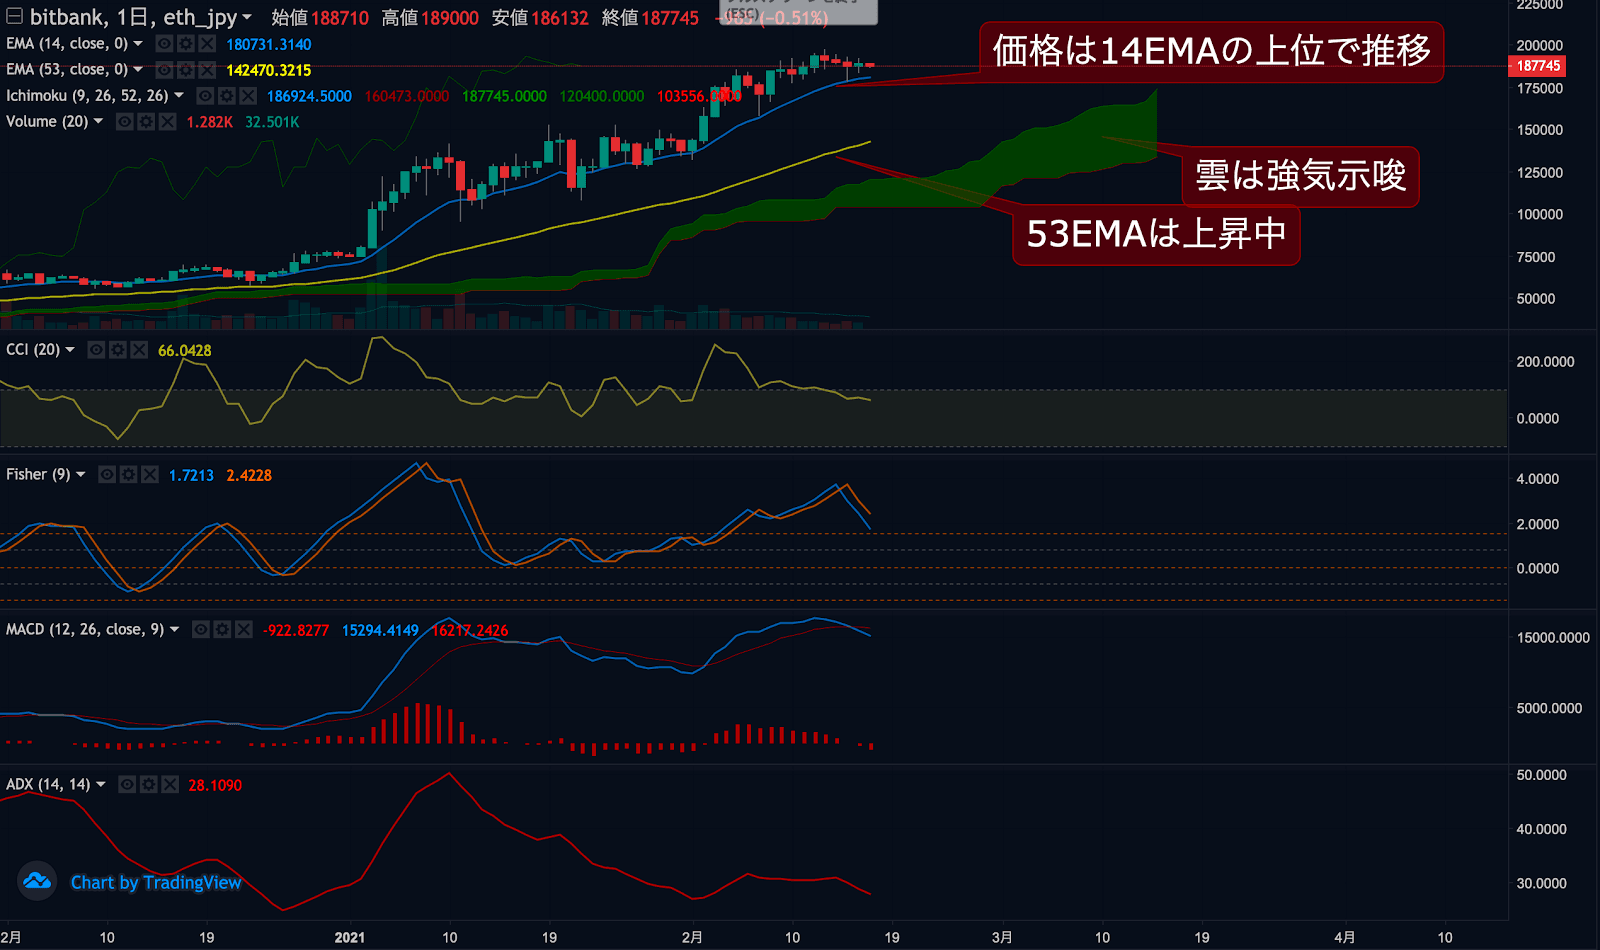Toggle visibility of the Ichimoku cloud
The height and width of the screenshot is (950, 1600).
pyautogui.click(x=205, y=96)
